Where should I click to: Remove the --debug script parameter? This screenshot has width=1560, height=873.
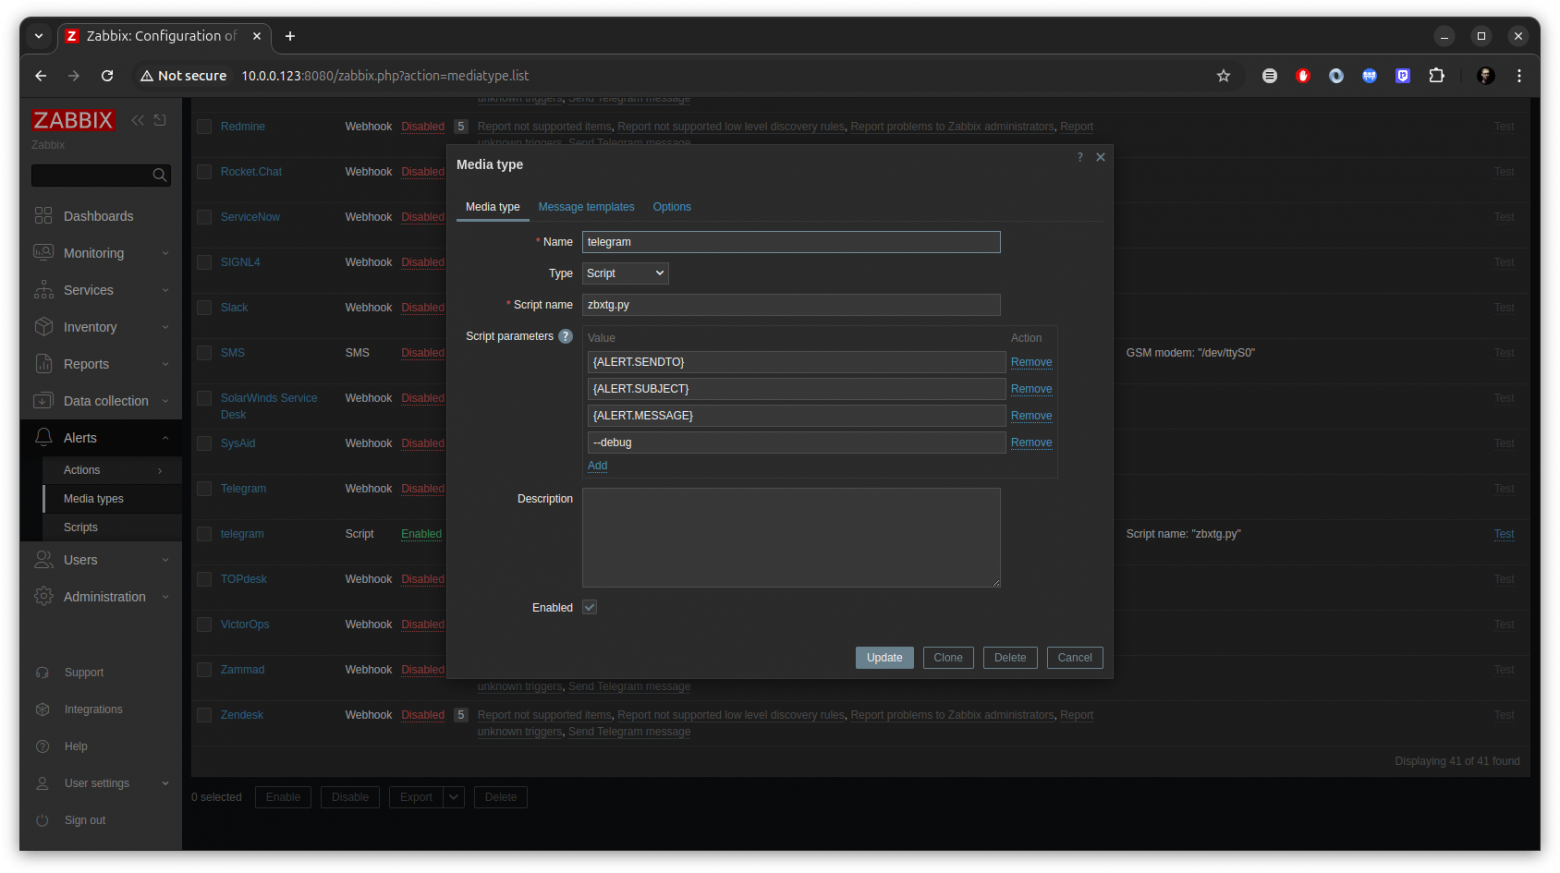(1031, 442)
